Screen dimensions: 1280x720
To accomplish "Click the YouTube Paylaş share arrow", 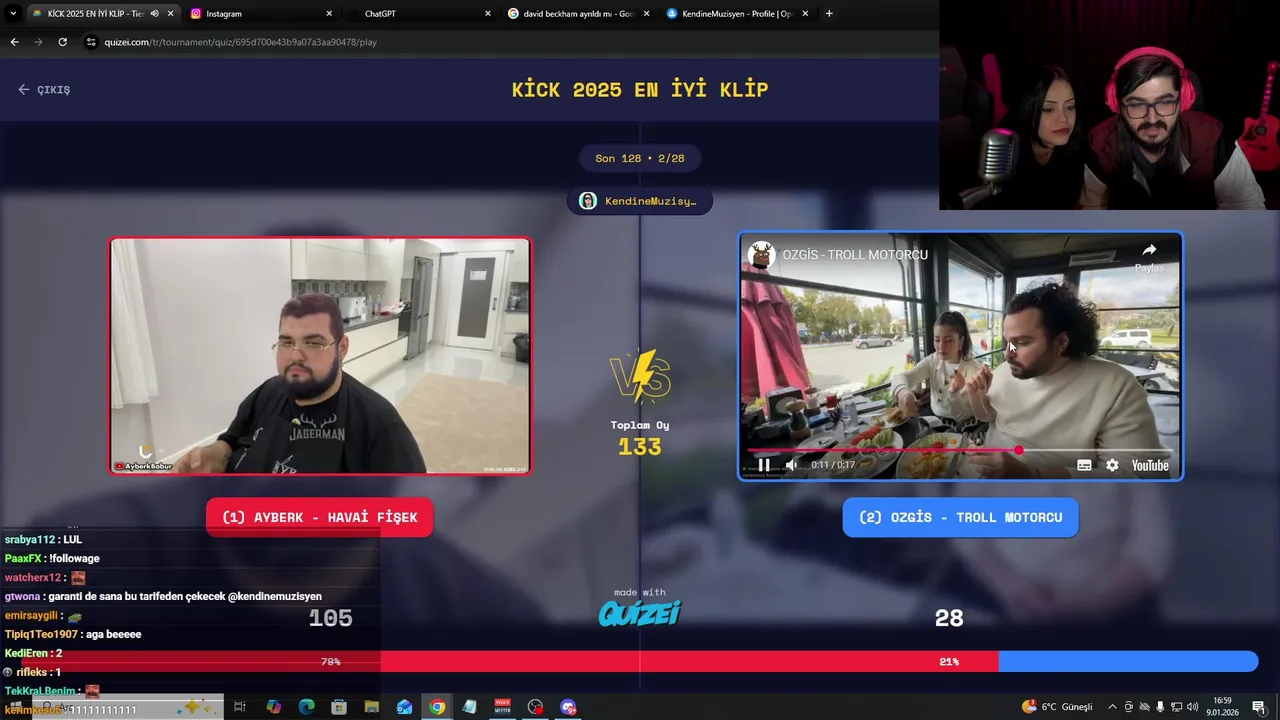I will 1149,256.
